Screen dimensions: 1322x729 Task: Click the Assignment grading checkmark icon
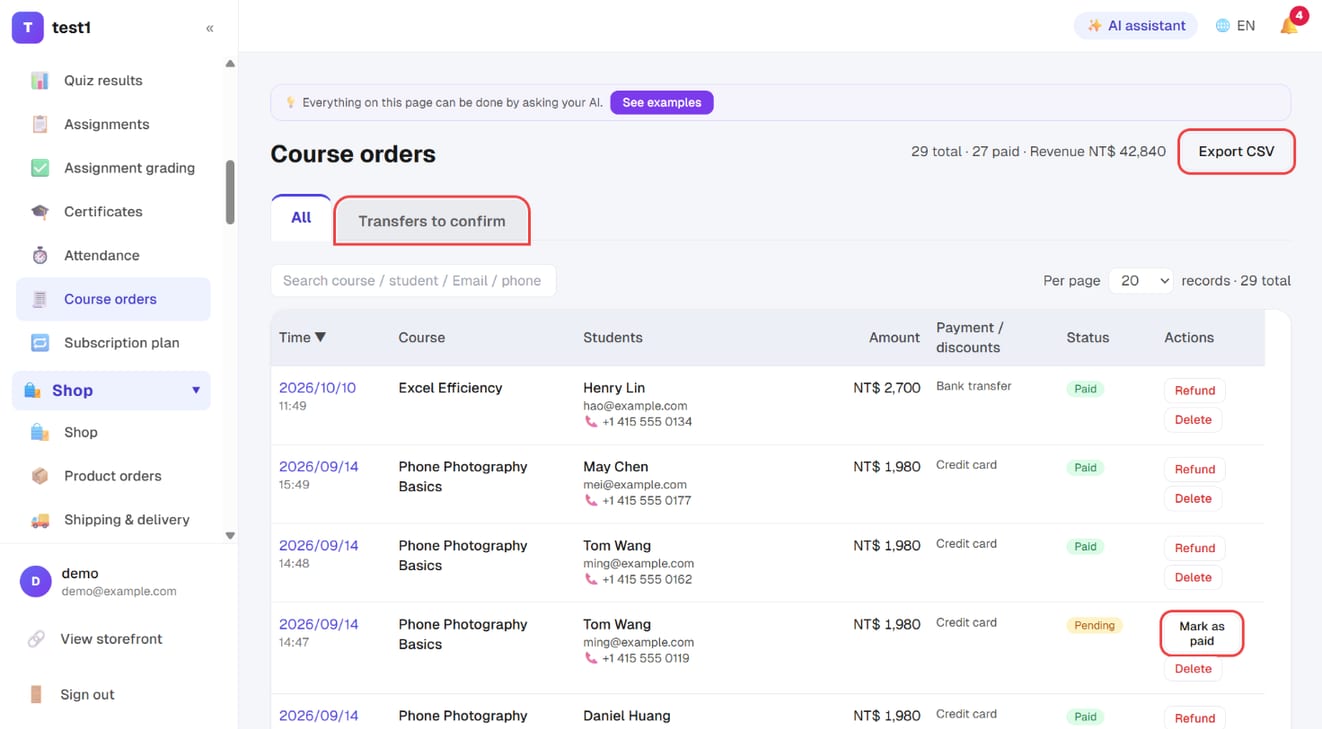(40, 168)
